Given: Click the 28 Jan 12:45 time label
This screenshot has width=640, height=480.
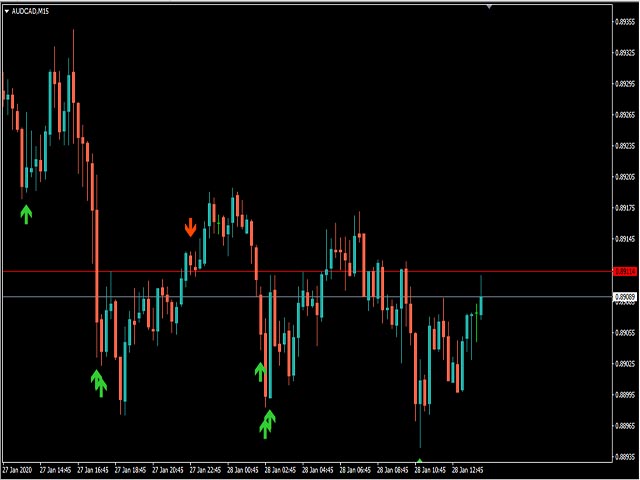Looking at the screenshot, I should pyautogui.click(x=468, y=470).
